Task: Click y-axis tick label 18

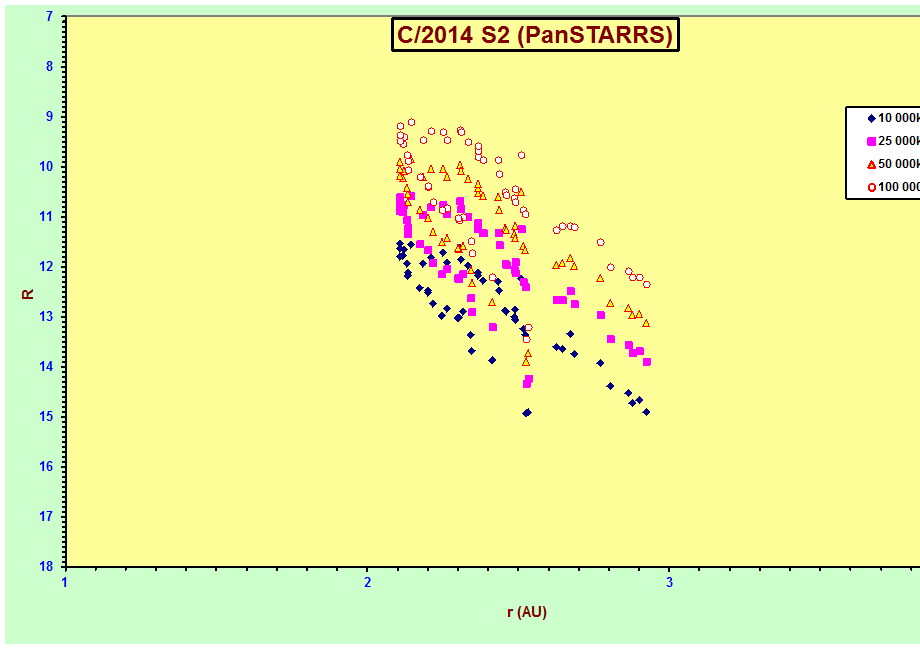Action: coord(46,567)
